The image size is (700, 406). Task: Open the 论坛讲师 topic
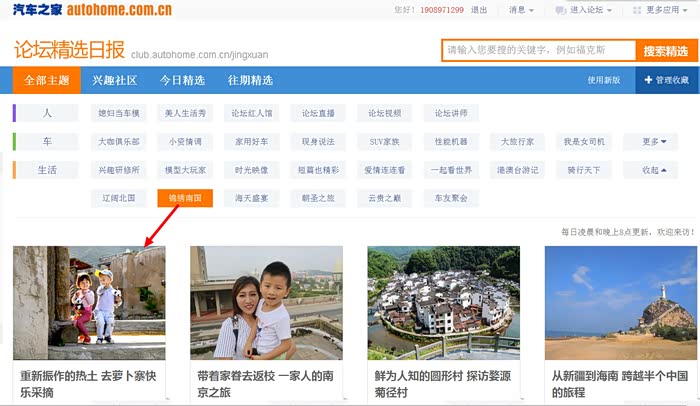(x=451, y=113)
